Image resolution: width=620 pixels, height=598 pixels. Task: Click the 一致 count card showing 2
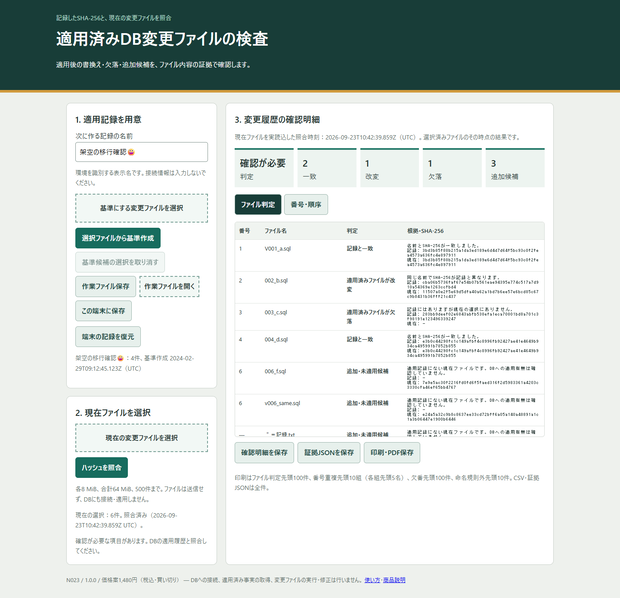pos(327,168)
